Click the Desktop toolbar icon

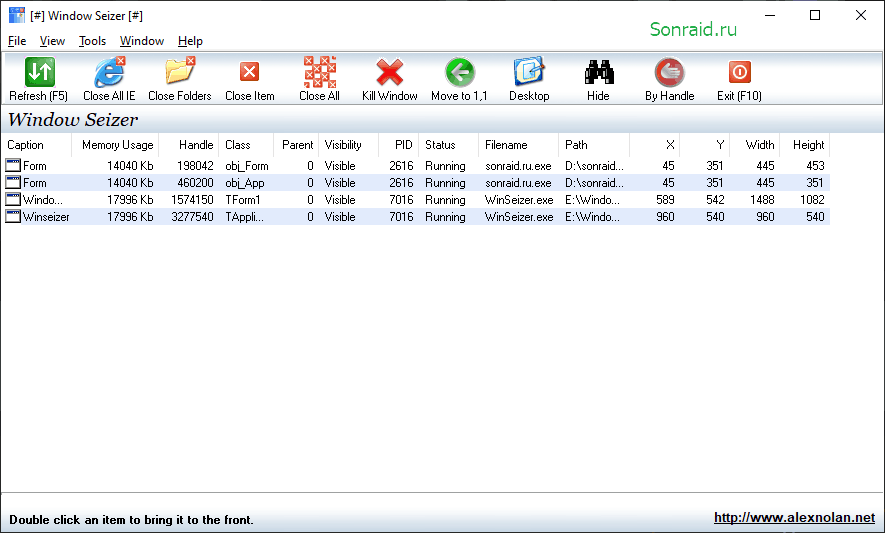tap(529, 72)
